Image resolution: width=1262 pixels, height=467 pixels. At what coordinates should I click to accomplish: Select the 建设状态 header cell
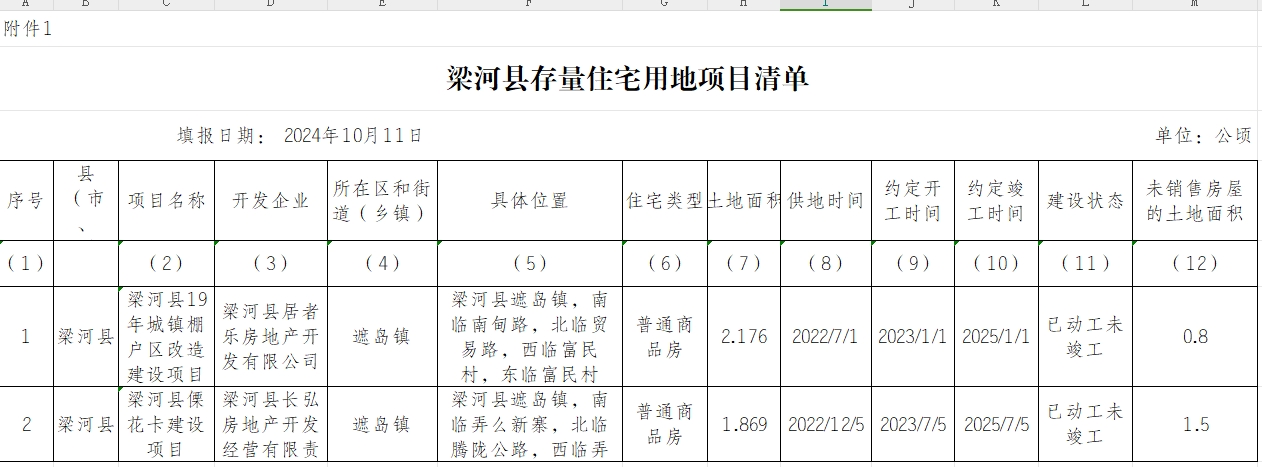point(1085,200)
